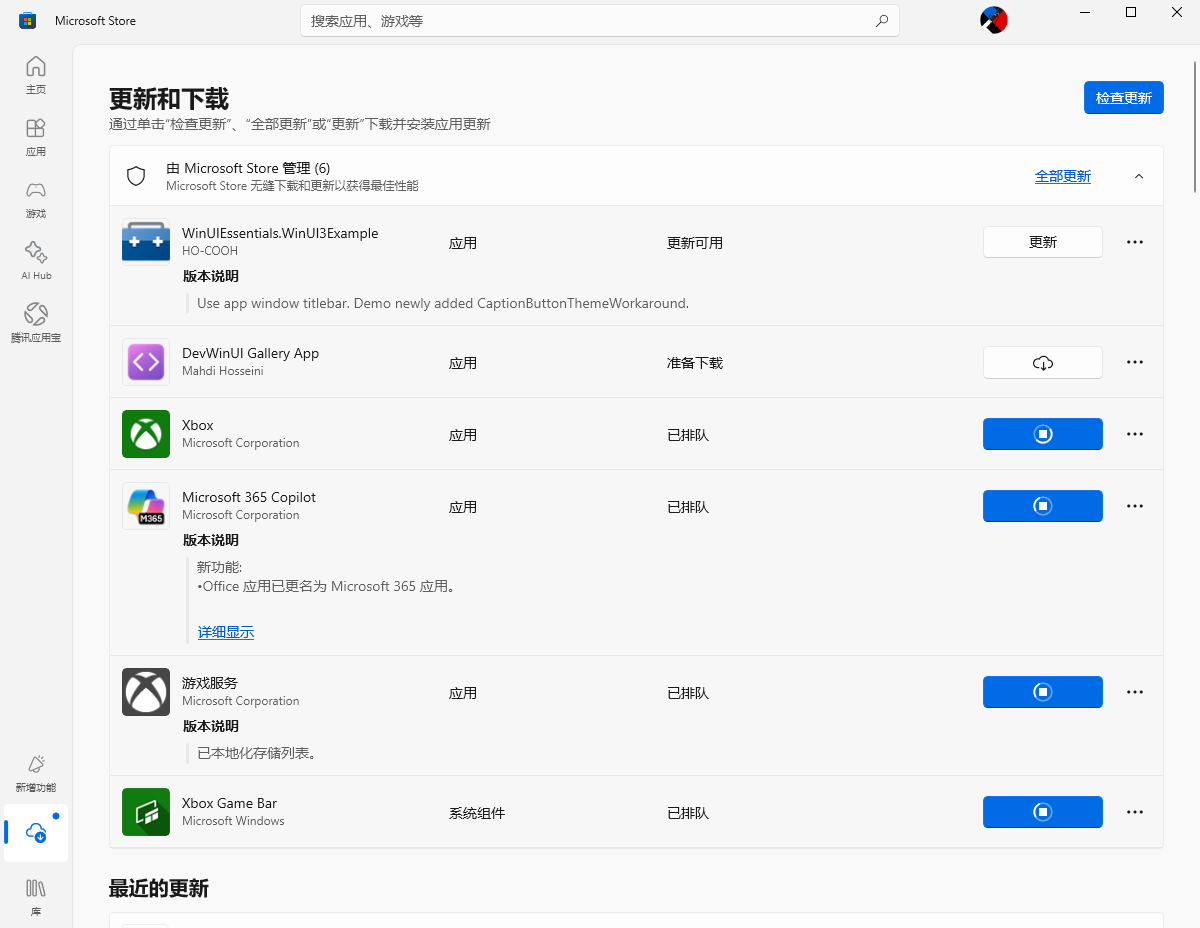The width and height of the screenshot is (1200, 928).
Task: Click 详细显示 link under Microsoft 365 Copilot
Action: point(226,633)
